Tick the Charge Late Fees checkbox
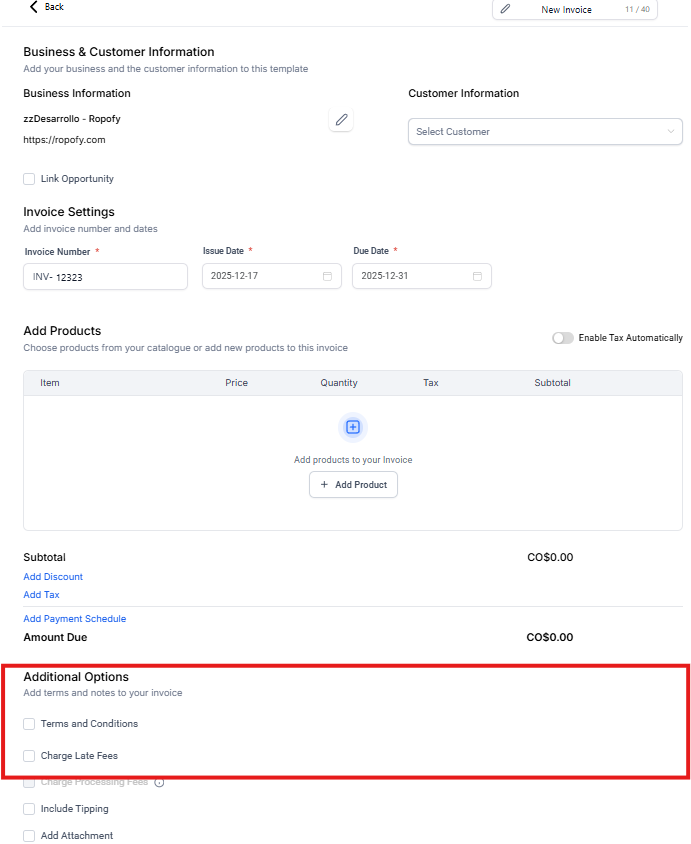 pyautogui.click(x=29, y=756)
